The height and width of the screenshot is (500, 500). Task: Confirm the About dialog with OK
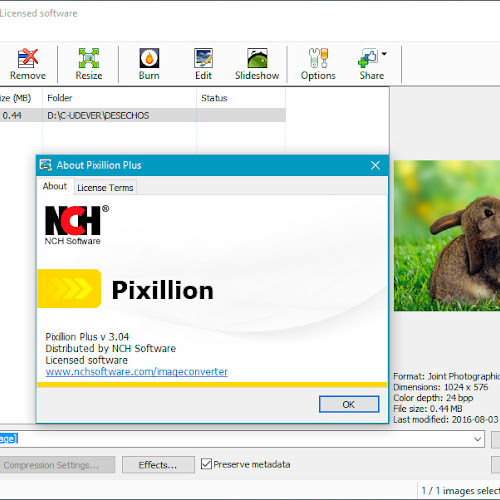coord(349,404)
